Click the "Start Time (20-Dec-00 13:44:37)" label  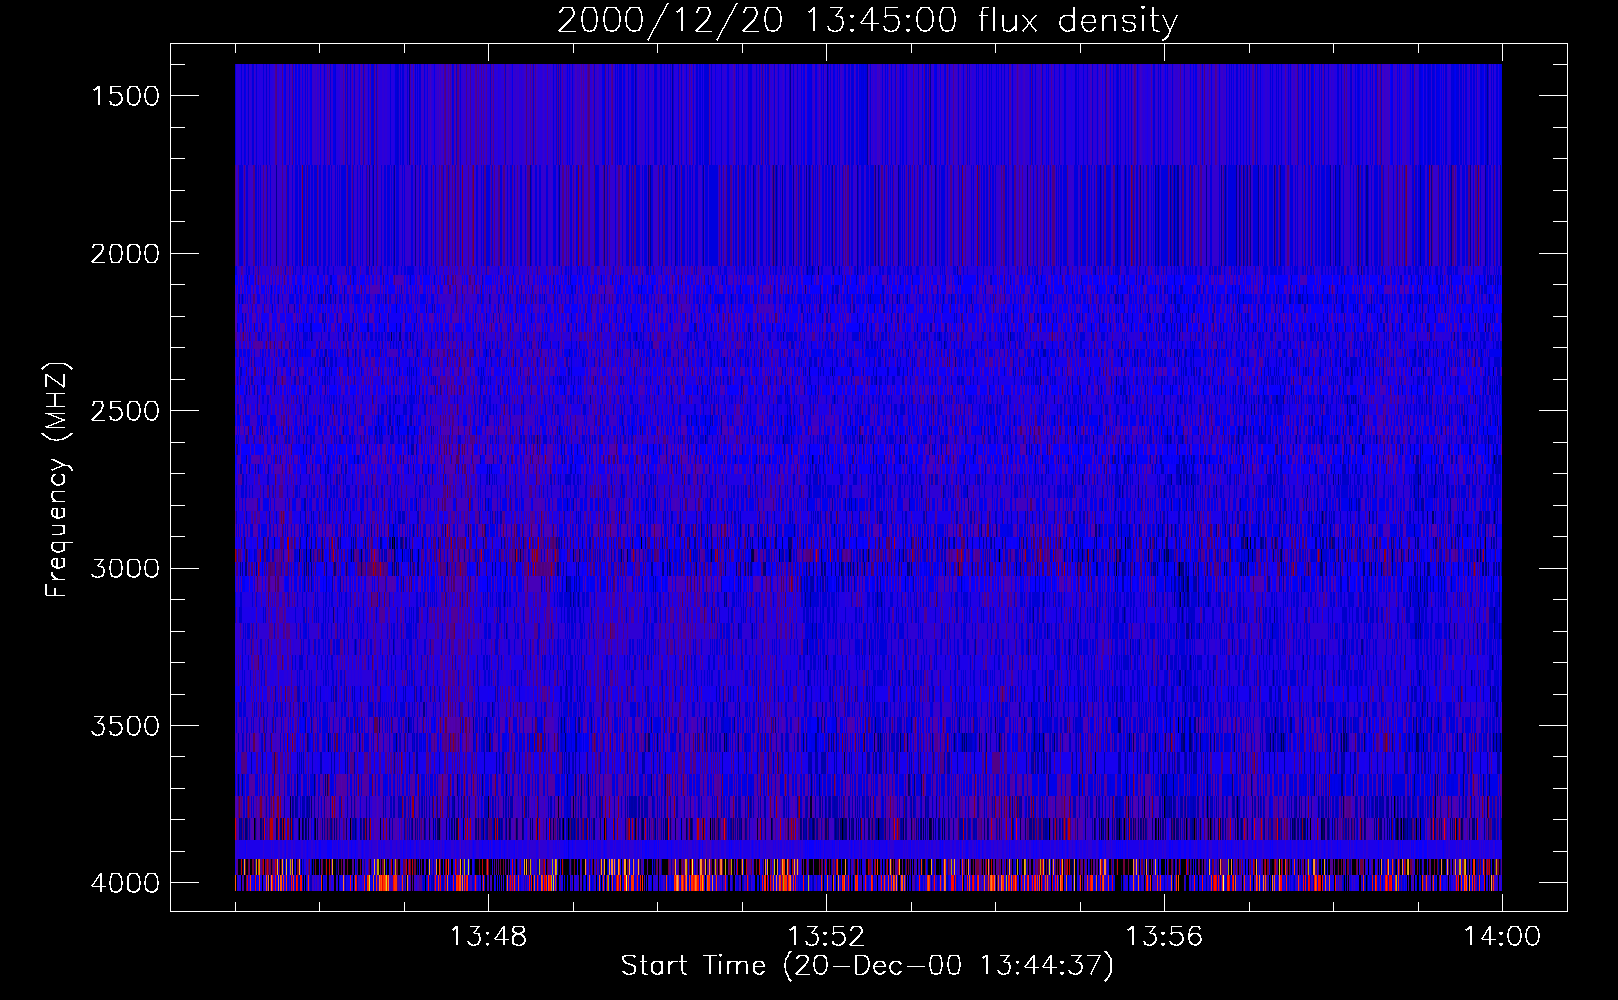point(867,966)
